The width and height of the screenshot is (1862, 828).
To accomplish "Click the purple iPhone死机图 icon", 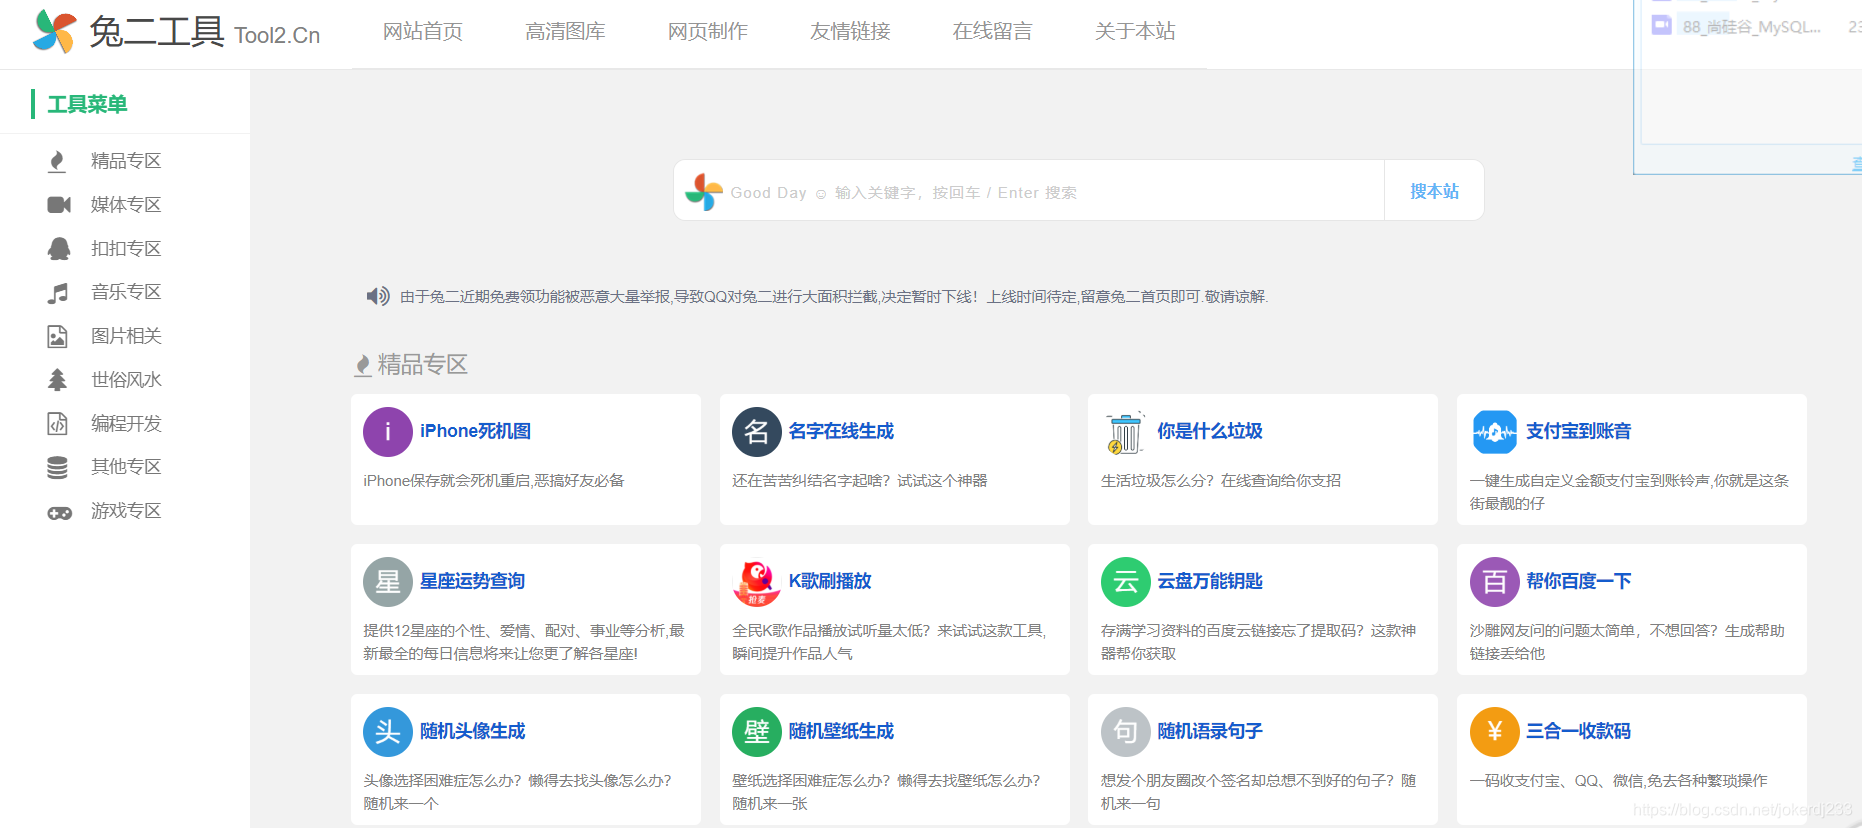I will click(x=388, y=432).
